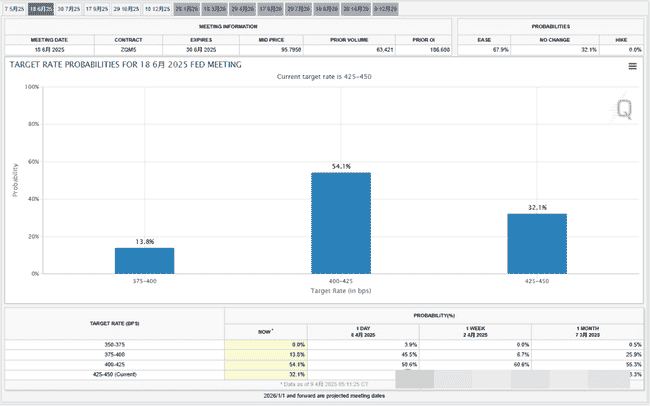The height and width of the screenshot is (406, 650).
Task: Click the 1 MONTH probability column header
Action: tap(588, 331)
